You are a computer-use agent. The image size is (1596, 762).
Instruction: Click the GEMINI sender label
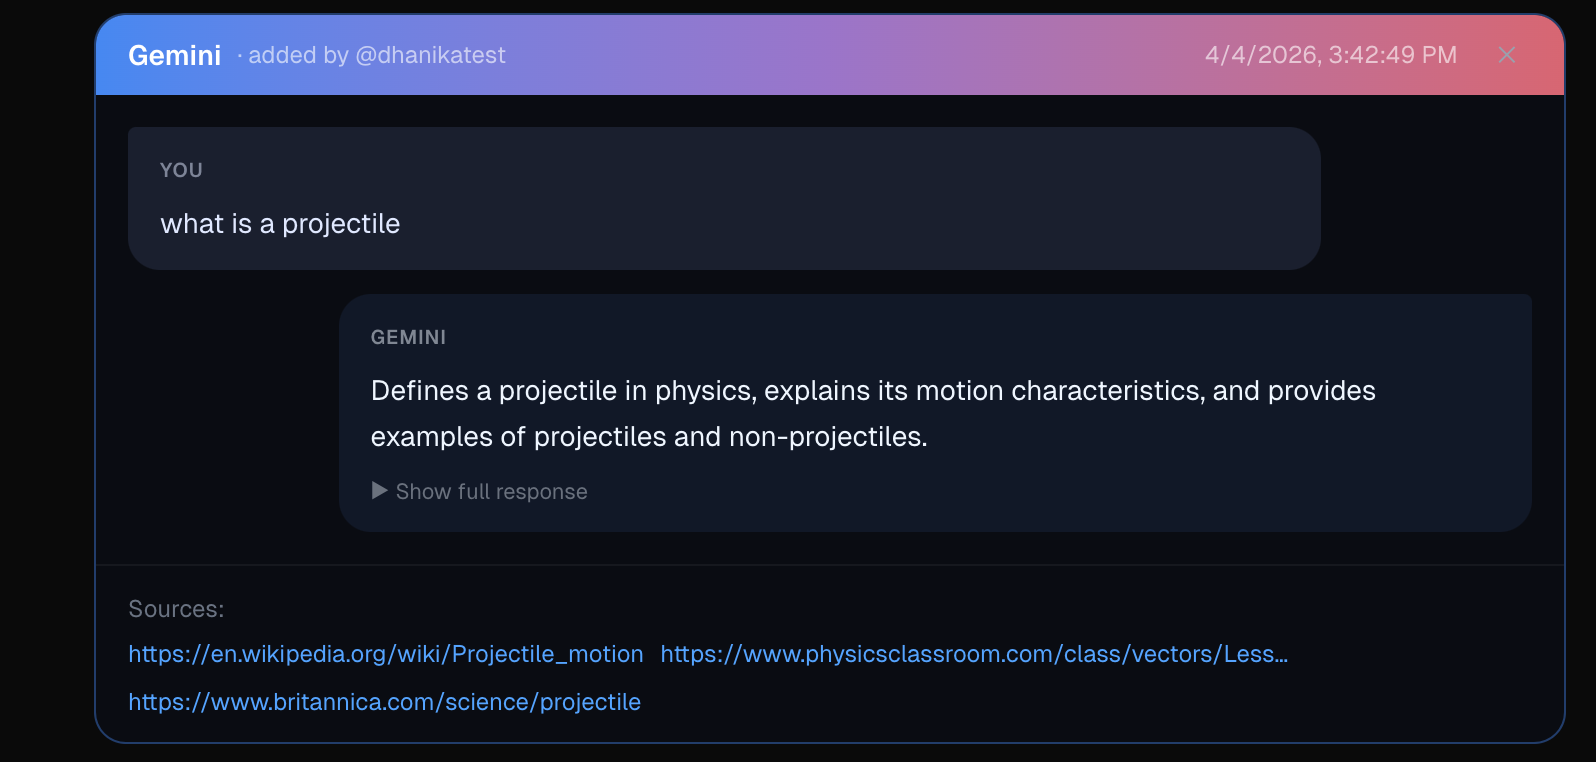point(408,338)
